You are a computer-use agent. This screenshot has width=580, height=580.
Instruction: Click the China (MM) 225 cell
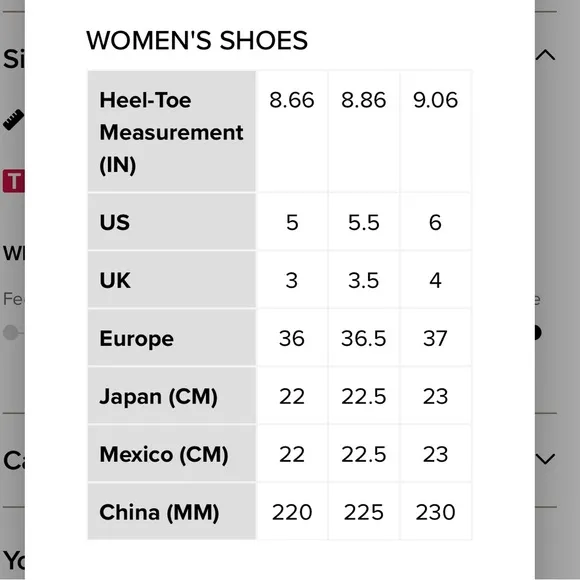point(364,512)
